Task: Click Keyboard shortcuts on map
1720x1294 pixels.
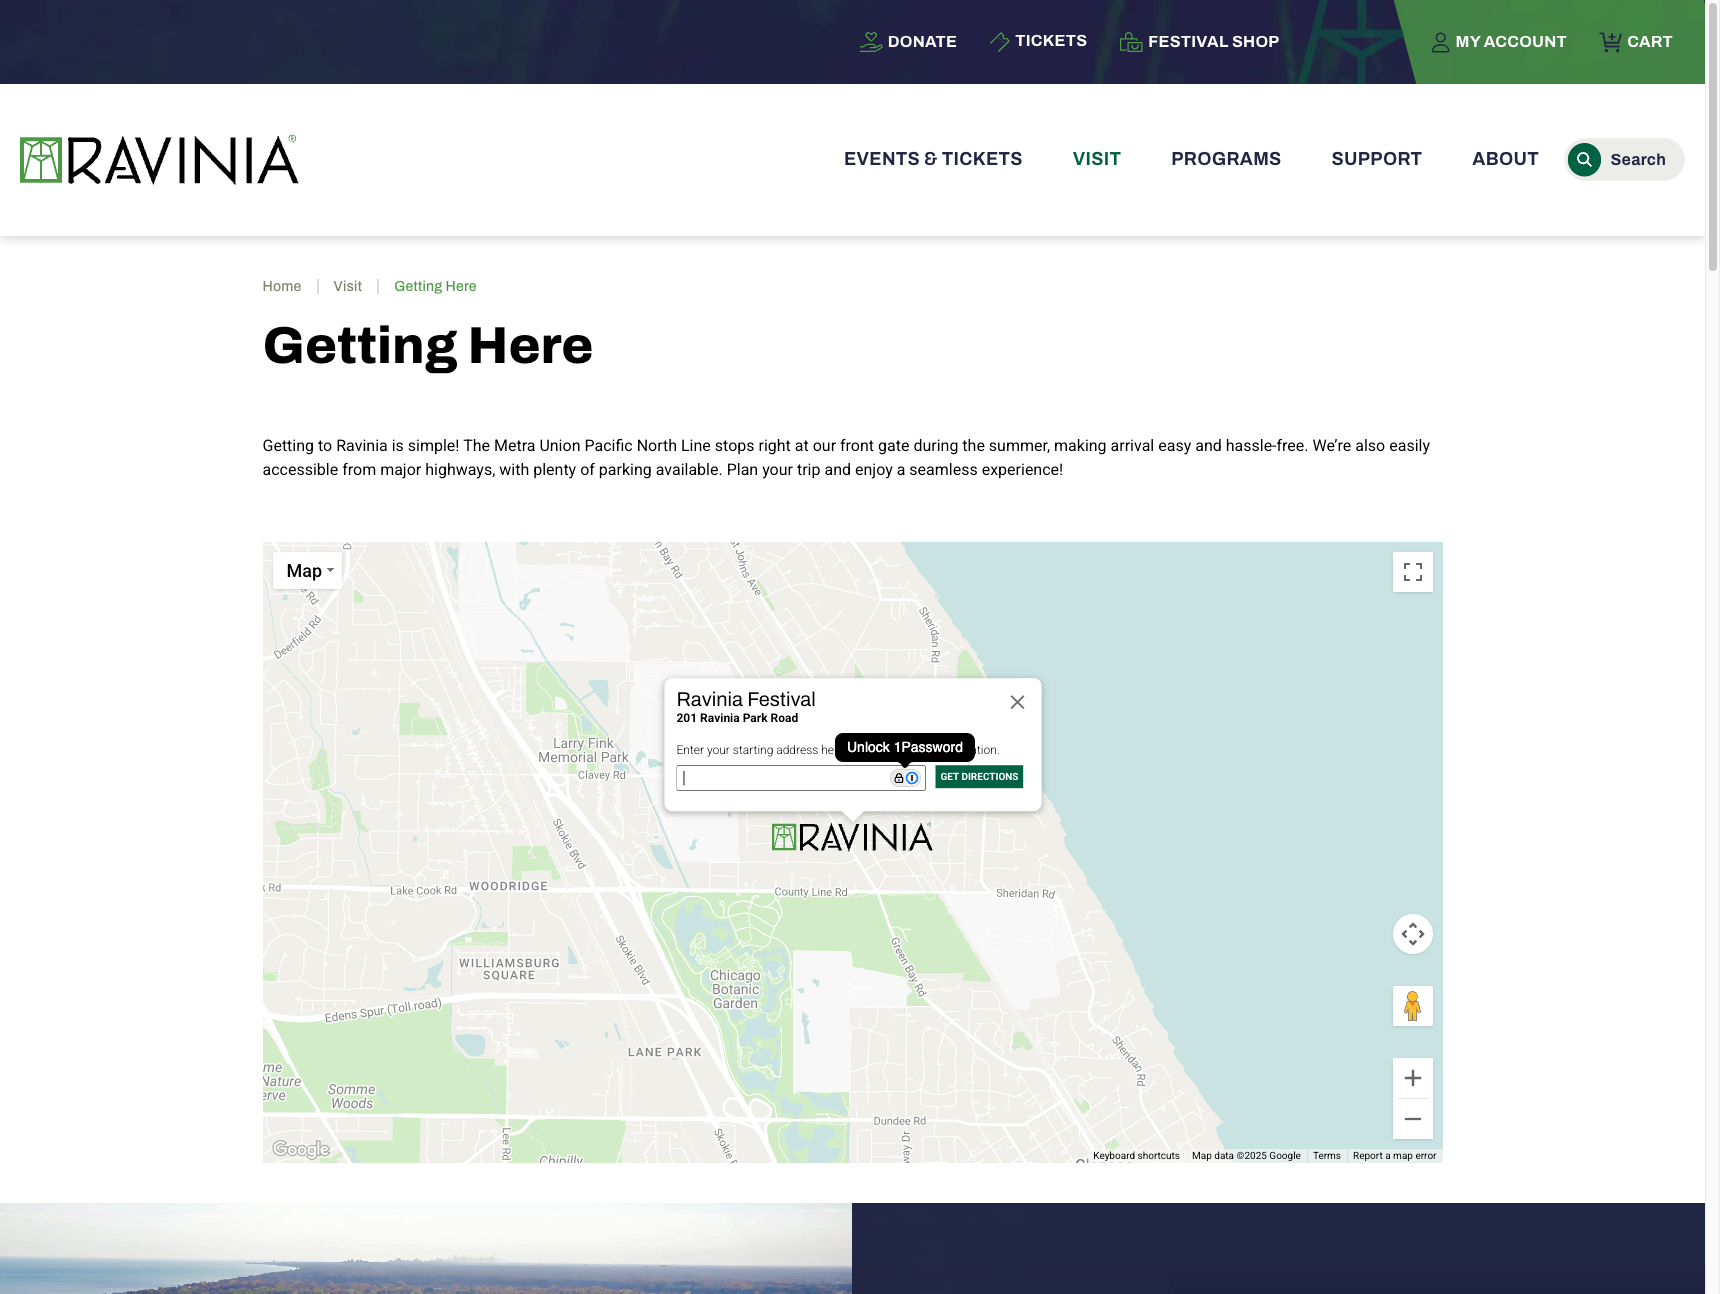Action: click(x=1136, y=1156)
